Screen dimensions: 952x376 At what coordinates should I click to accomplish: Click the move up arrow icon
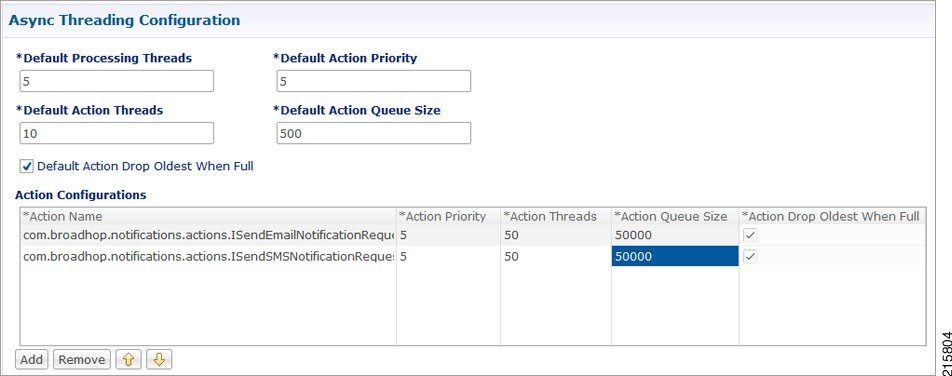point(128,360)
